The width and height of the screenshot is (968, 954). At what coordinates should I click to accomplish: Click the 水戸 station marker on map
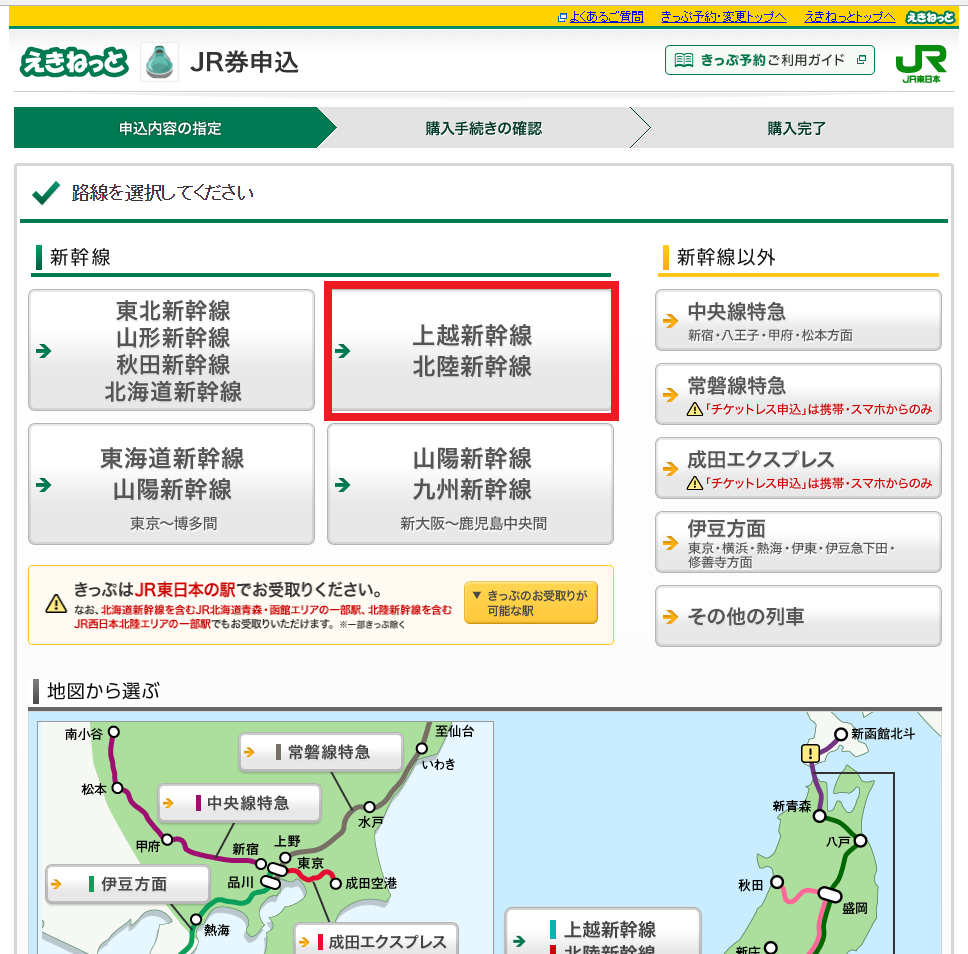point(369,806)
